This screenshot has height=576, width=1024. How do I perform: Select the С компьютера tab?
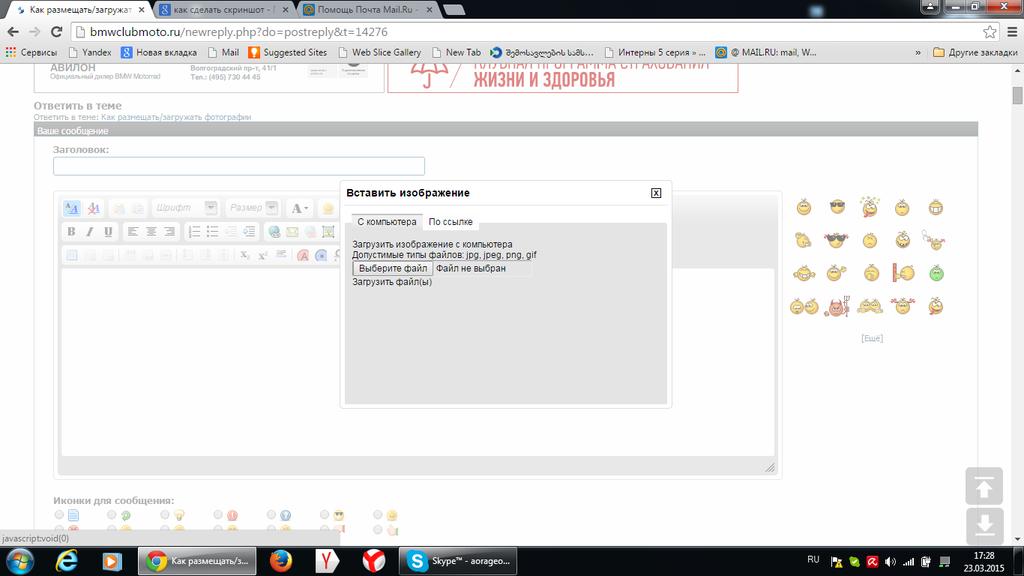point(386,222)
